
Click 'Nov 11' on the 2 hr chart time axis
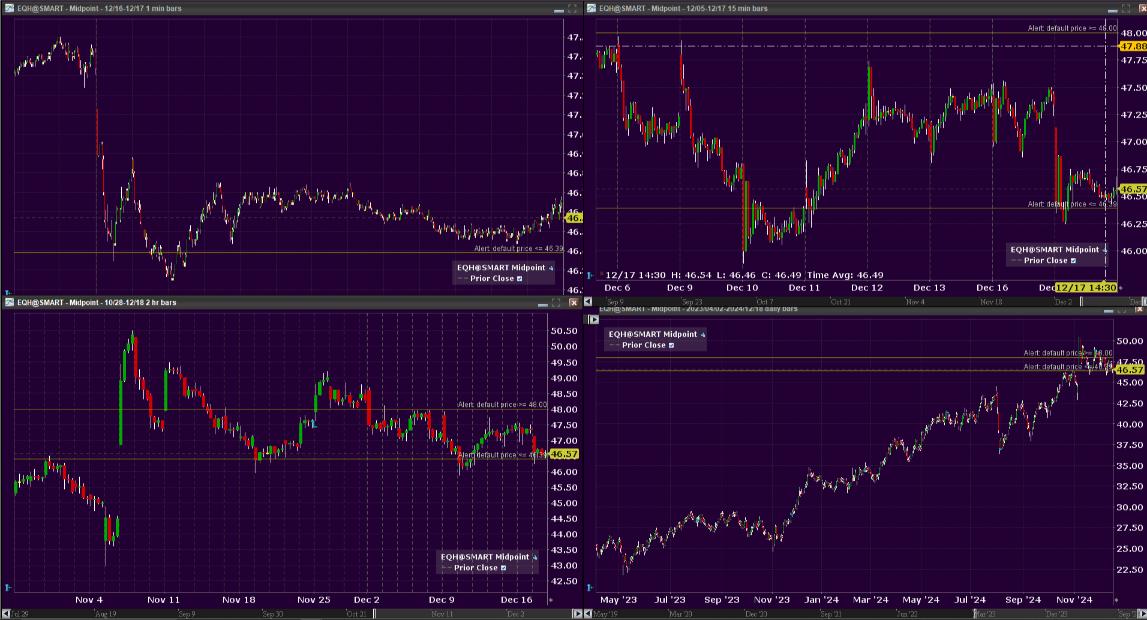(163, 600)
